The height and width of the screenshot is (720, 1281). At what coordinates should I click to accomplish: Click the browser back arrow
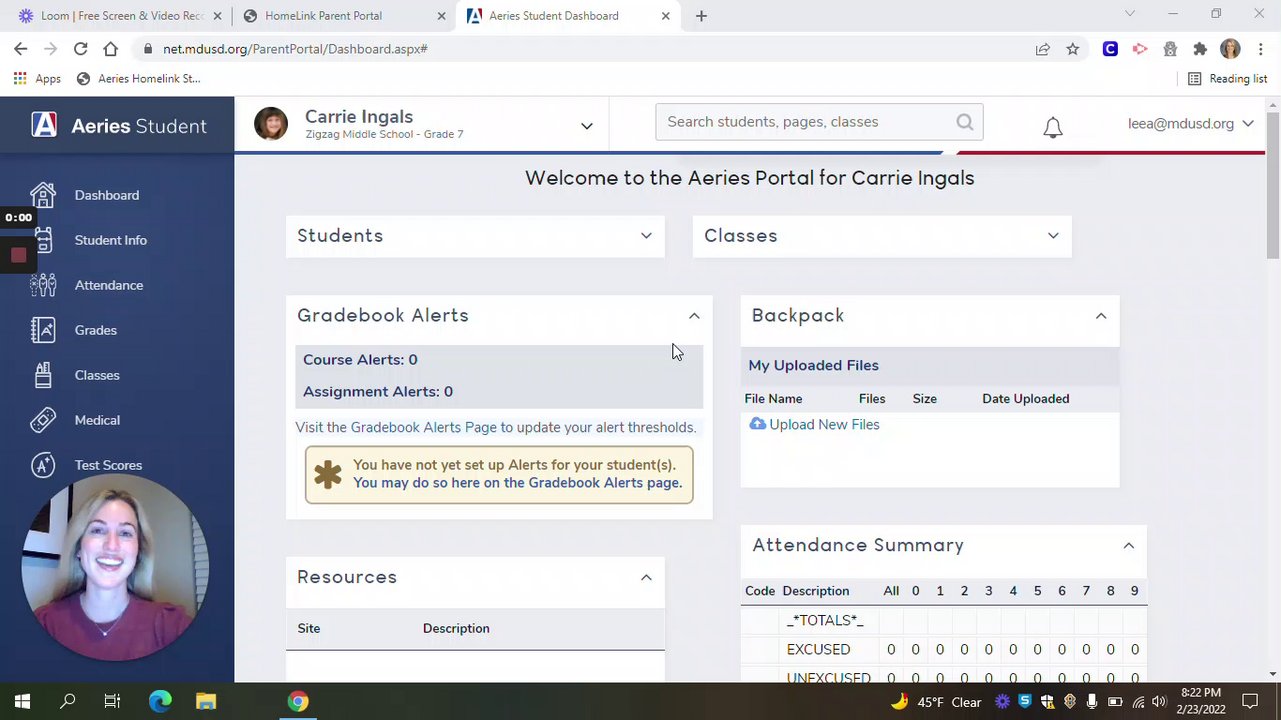tap(21, 48)
